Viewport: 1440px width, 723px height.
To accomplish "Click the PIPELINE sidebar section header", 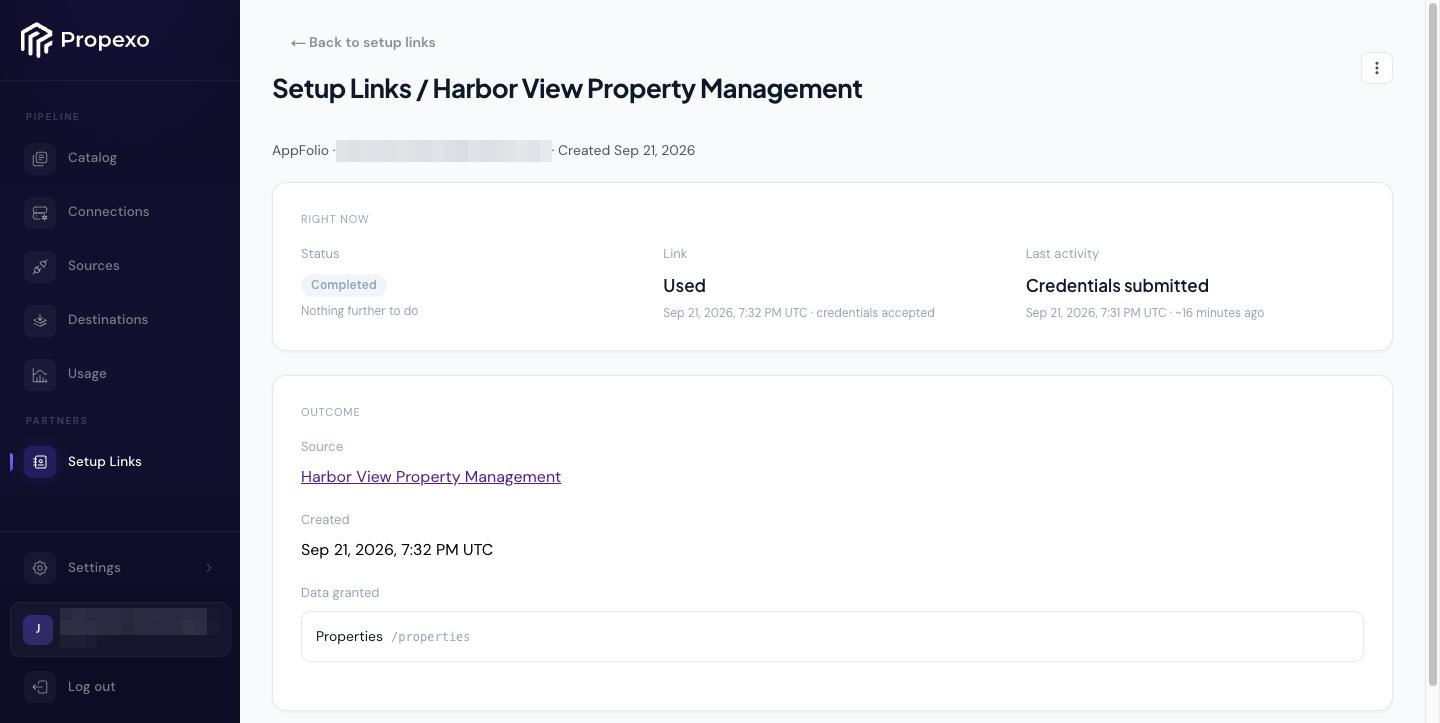I will click(x=53, y=117).
